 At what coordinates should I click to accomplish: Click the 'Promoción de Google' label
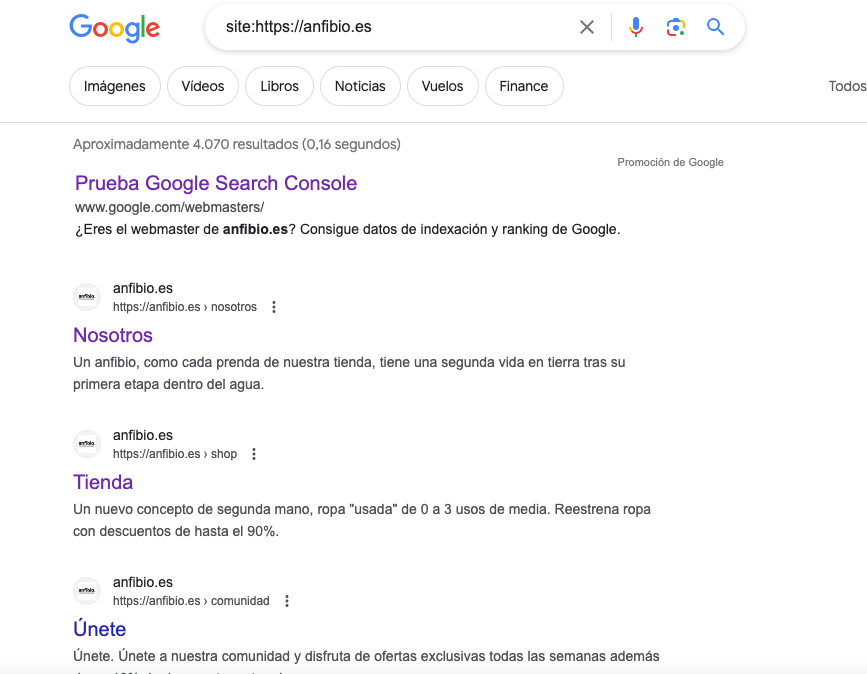click(x=670, y=162)
